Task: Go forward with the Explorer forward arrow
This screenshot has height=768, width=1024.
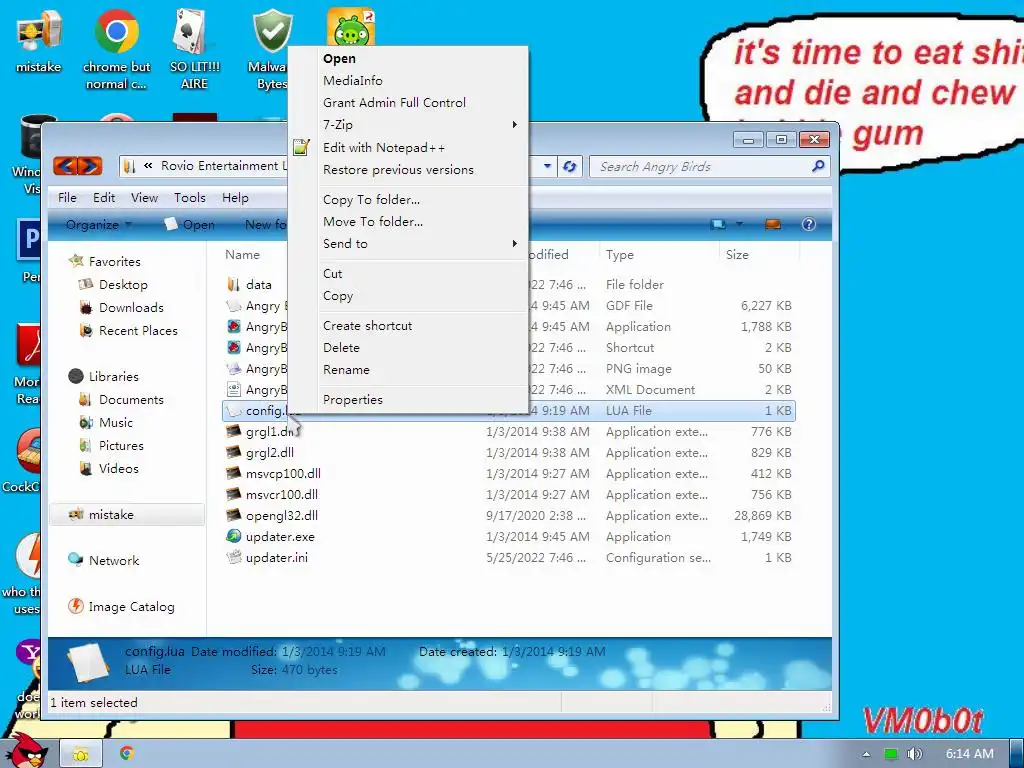Action: pyautogui.click(x=90, y=166)
